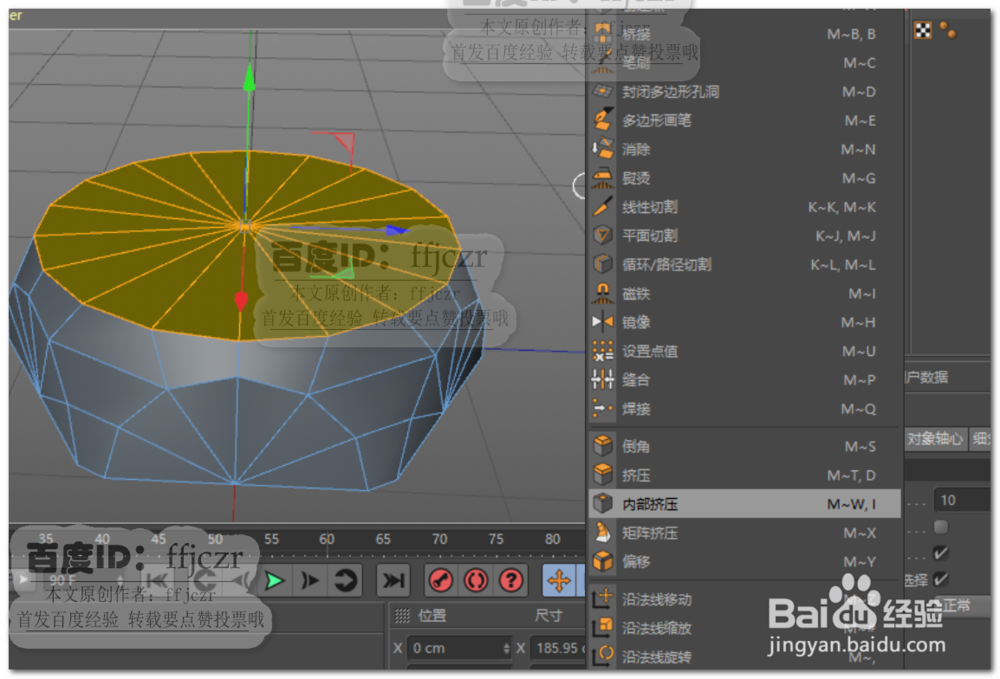The image size is (1000, 679).
Task: Choose 沿法线缩放 scale along normals
Action: pyautogui.click(x=744, y=628)
